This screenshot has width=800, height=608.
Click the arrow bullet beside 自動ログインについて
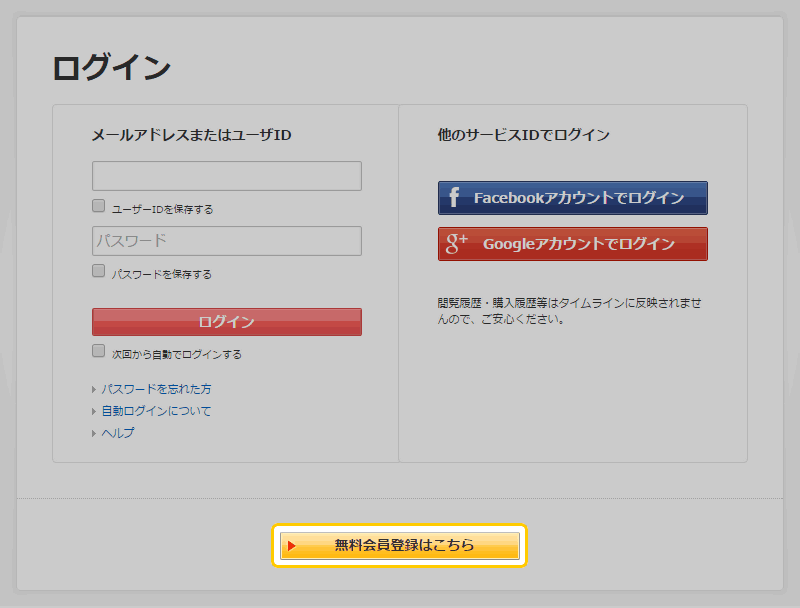click(x=94, y=412)
